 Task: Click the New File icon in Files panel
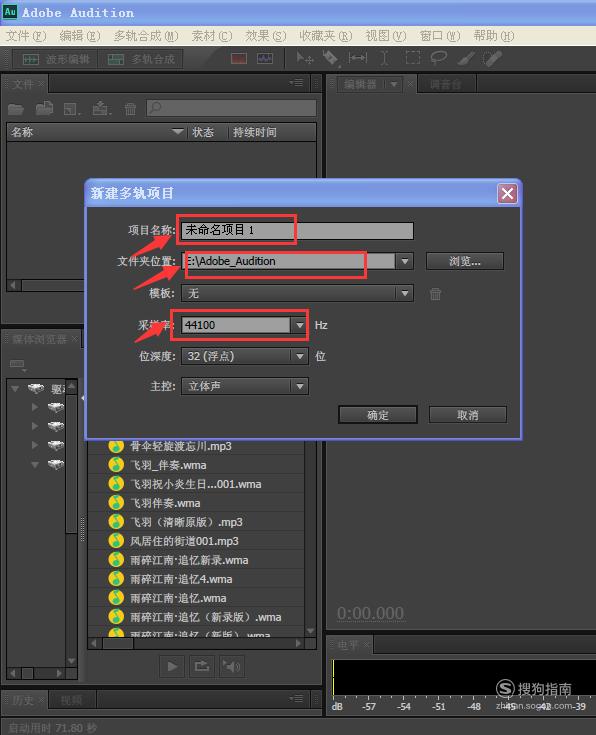point(72,109)
